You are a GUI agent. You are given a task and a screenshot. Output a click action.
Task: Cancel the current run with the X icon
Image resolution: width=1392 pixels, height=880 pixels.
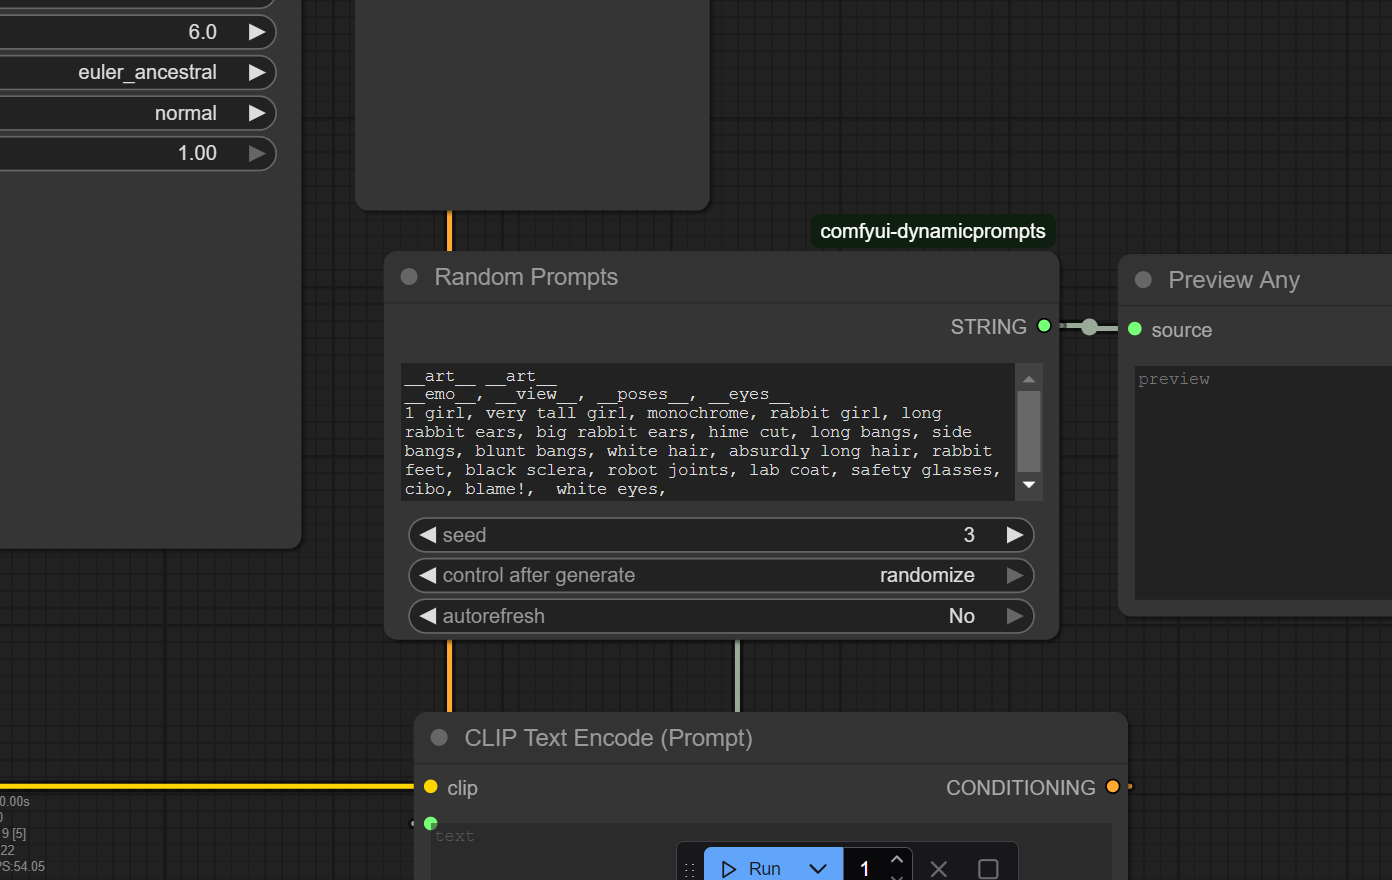(938, 868)
